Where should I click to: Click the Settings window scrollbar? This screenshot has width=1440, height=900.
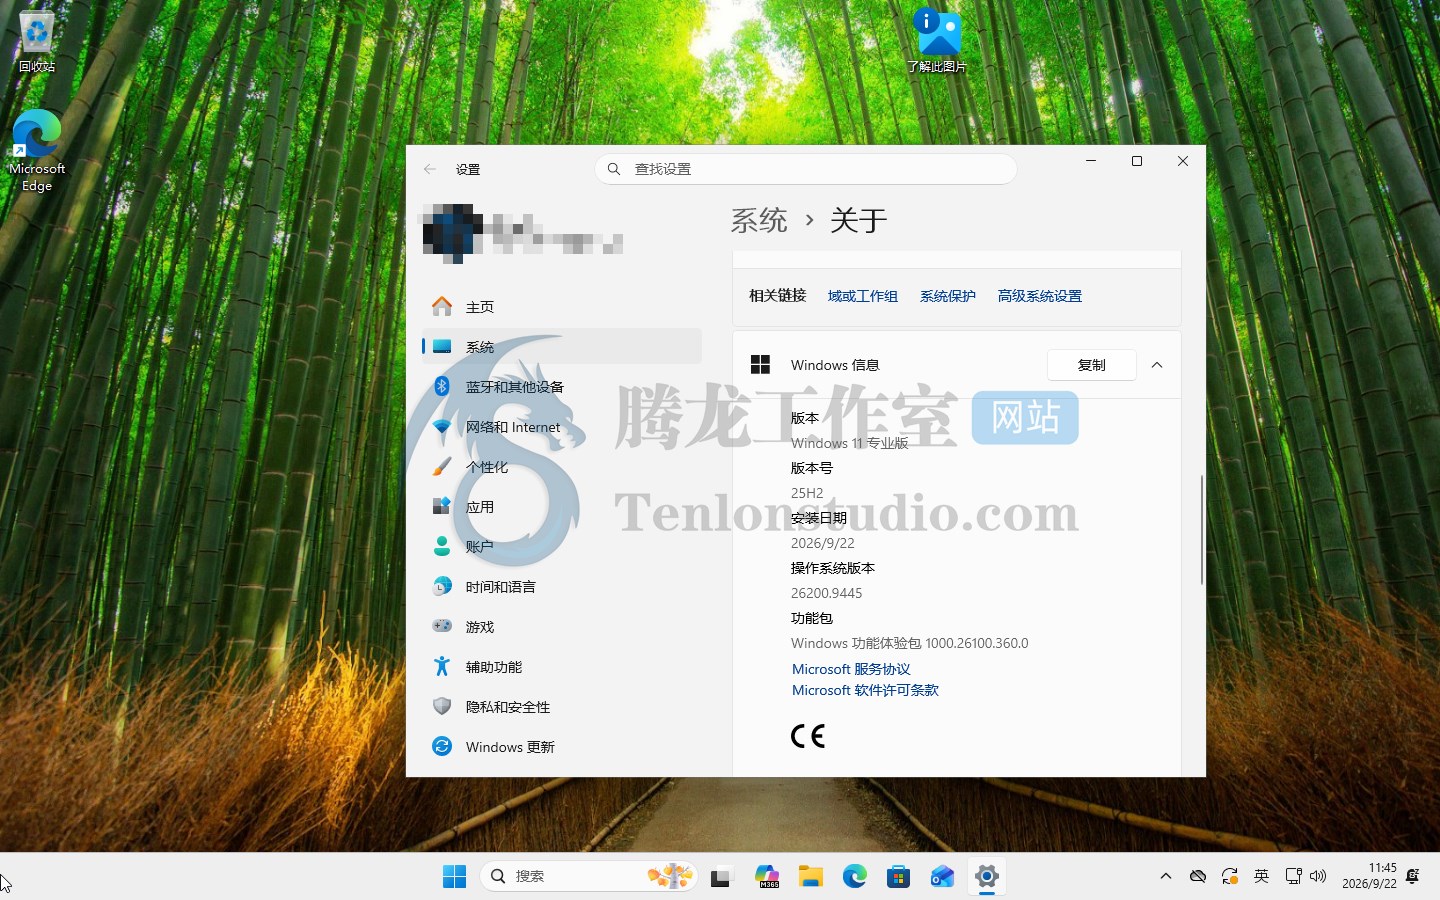[x=1202, y=530]
